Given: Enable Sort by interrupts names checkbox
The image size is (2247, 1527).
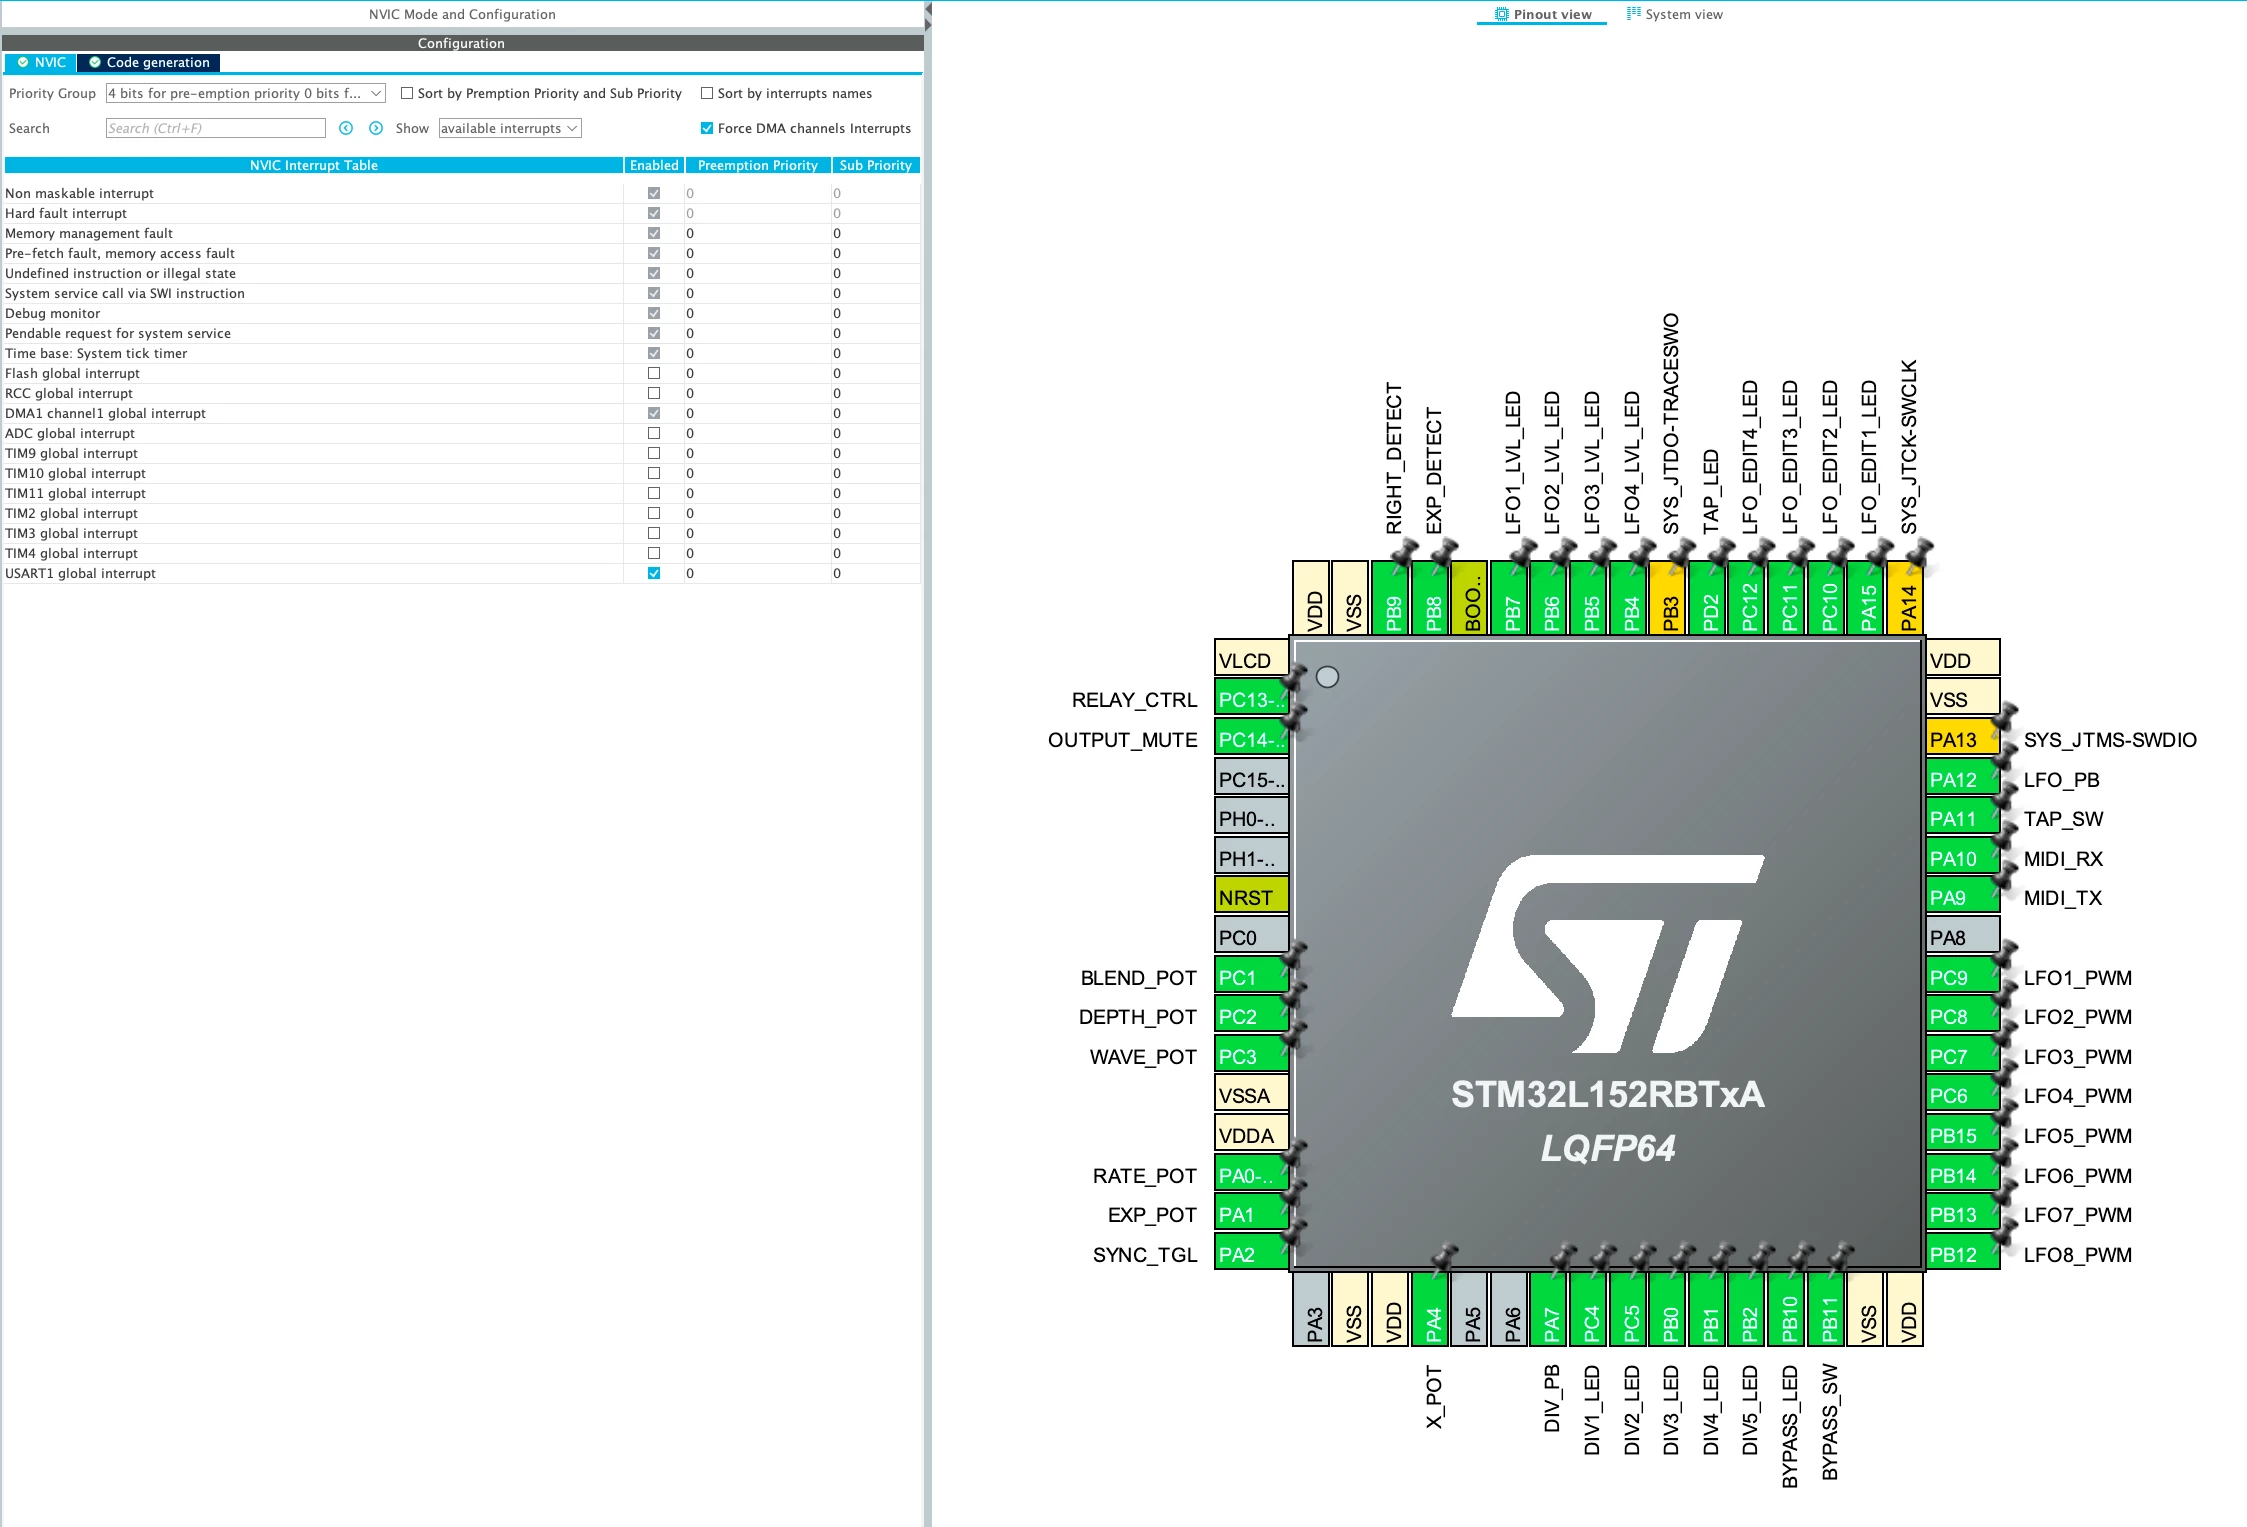Looking at the screenshot, I should click(707, 93).
